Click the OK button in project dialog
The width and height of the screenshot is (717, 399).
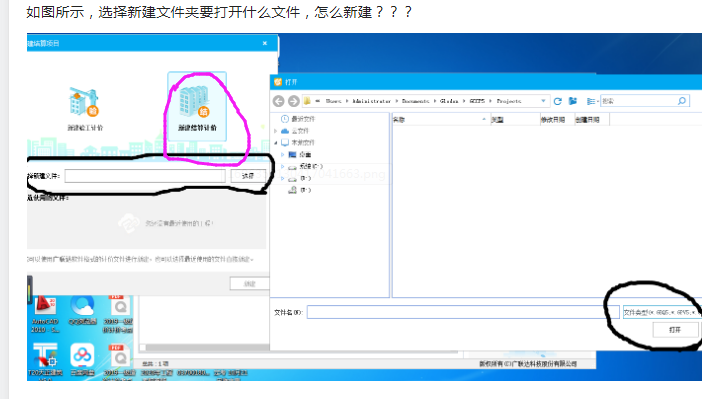pyautogui.click(x=250, y=284)
